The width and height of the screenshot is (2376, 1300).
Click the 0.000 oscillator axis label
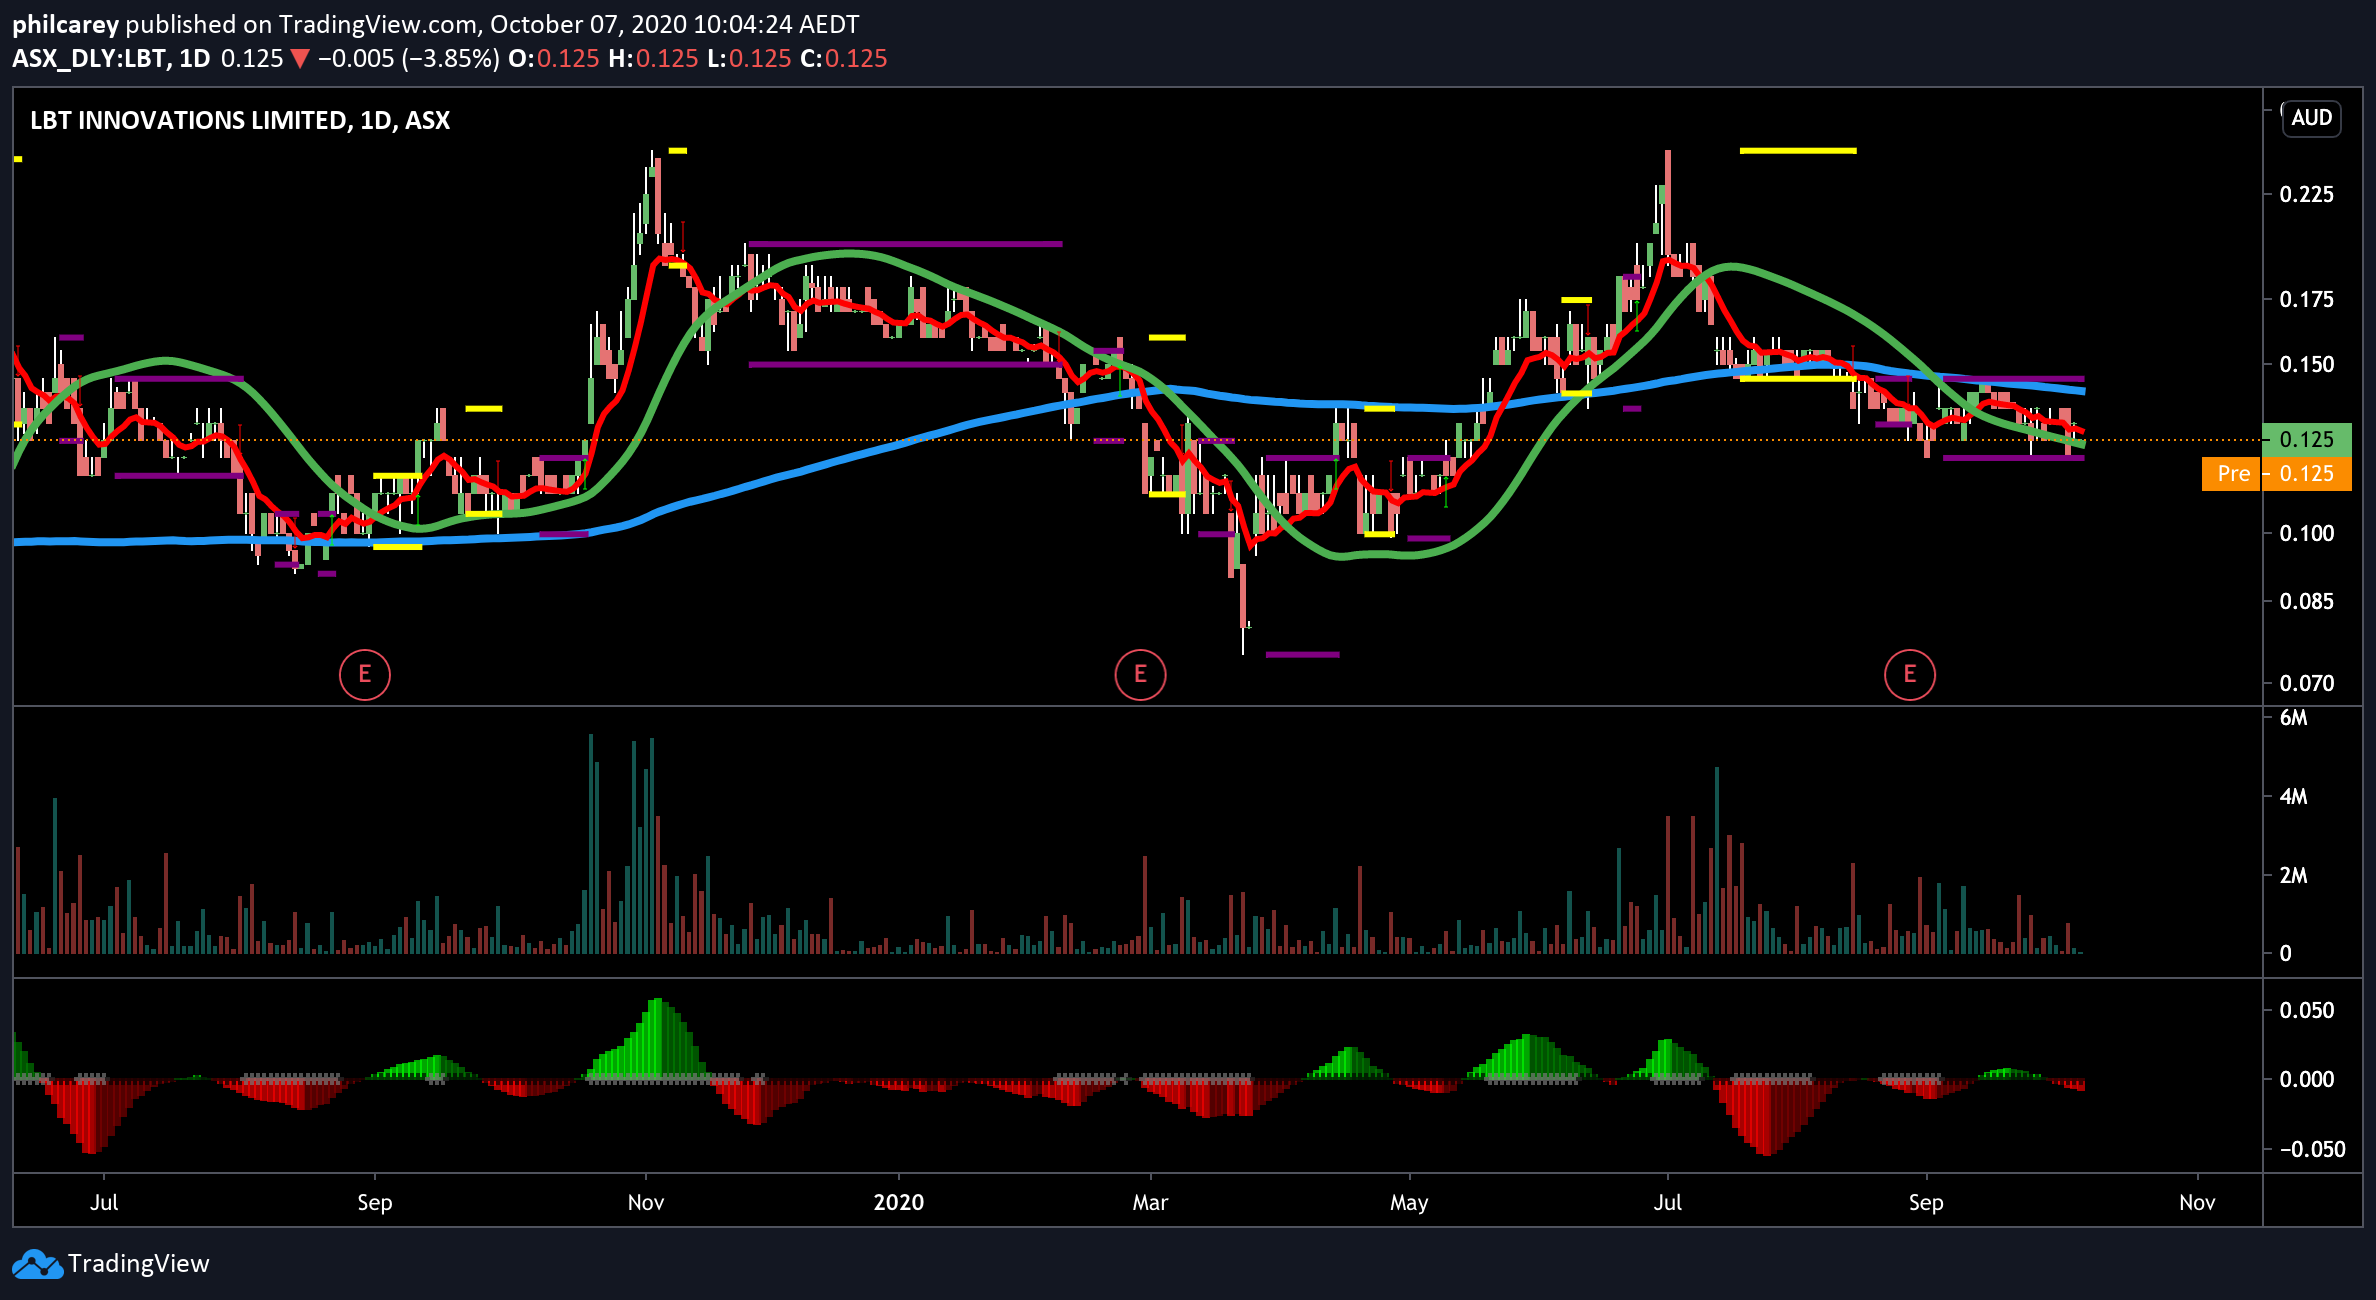2306,1080
